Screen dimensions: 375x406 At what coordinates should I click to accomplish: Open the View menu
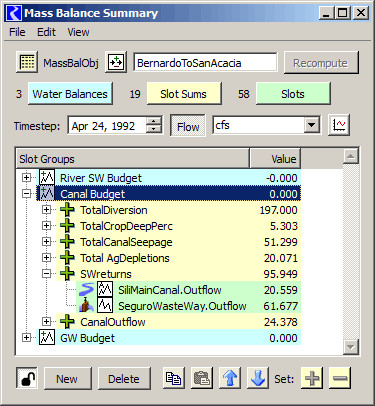click(78, 32)
